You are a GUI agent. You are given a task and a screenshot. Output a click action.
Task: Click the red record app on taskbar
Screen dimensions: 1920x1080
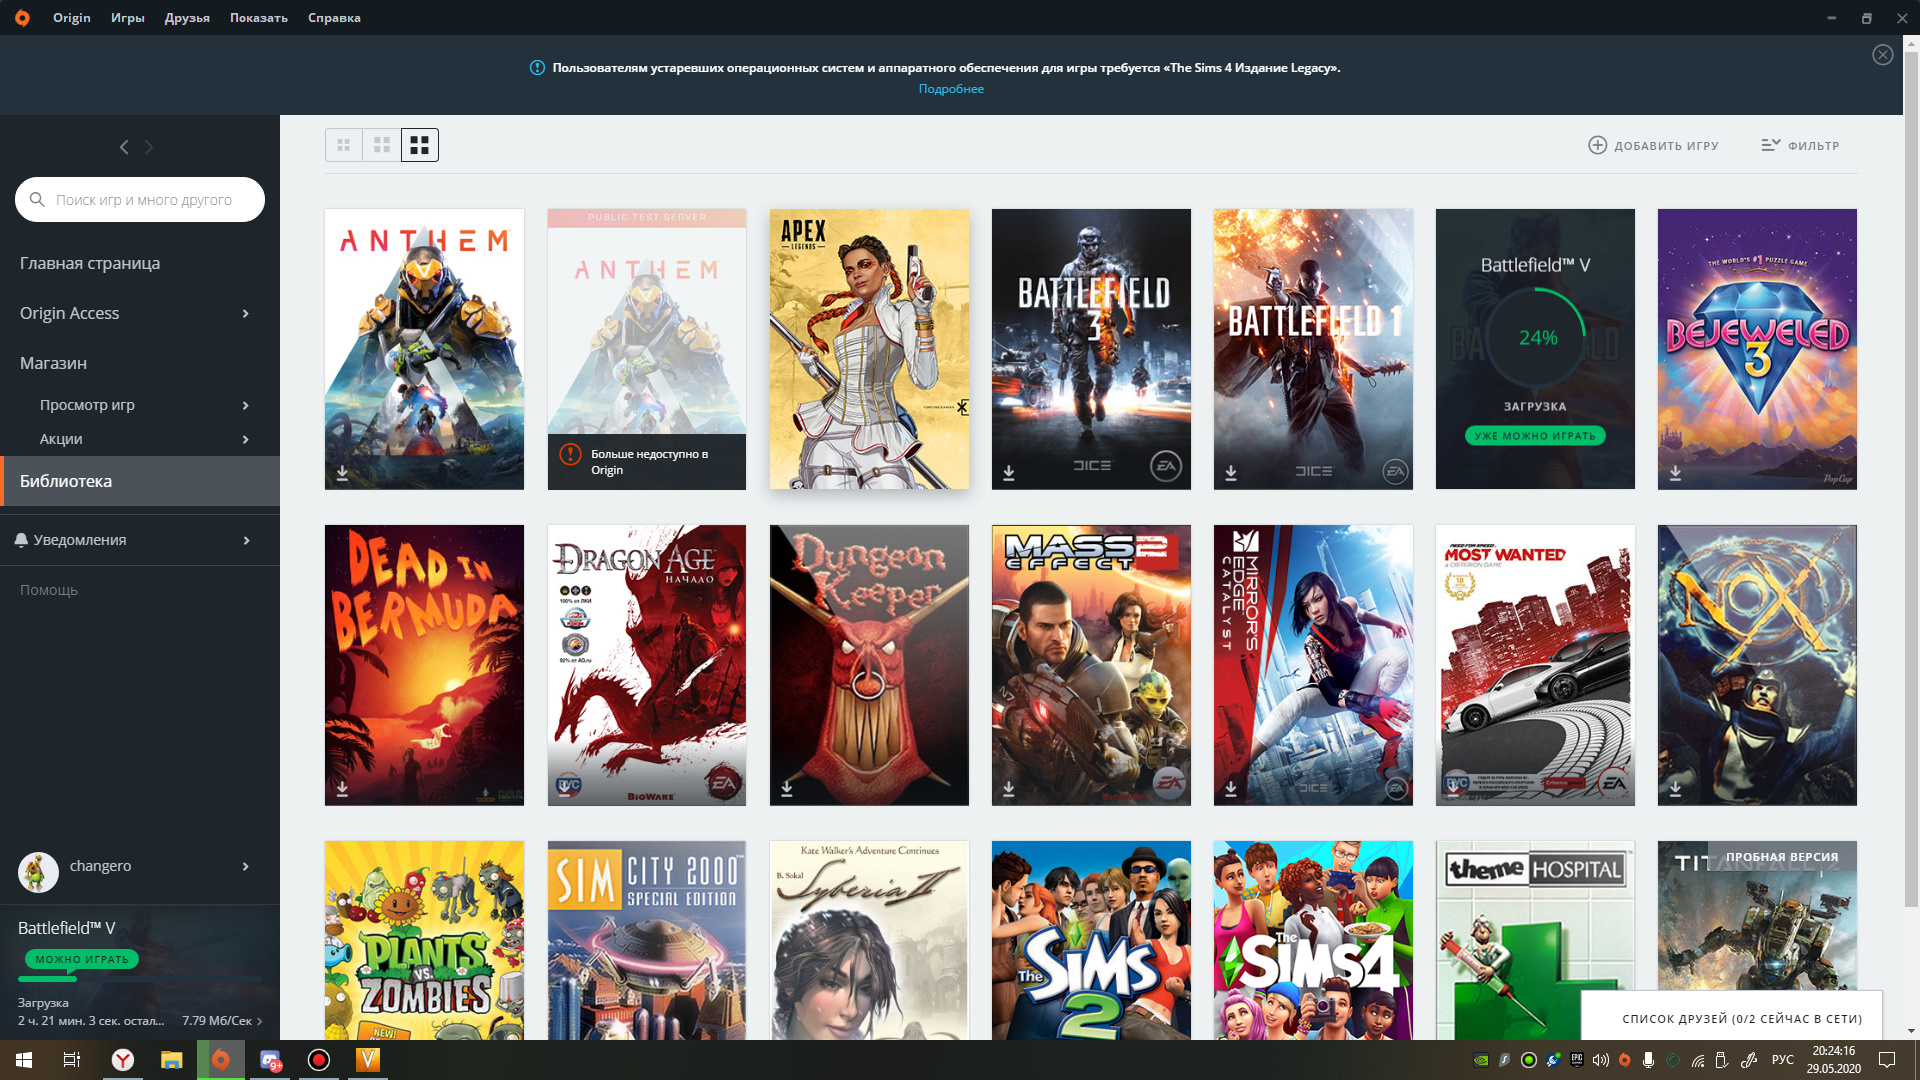[319, 1060]
